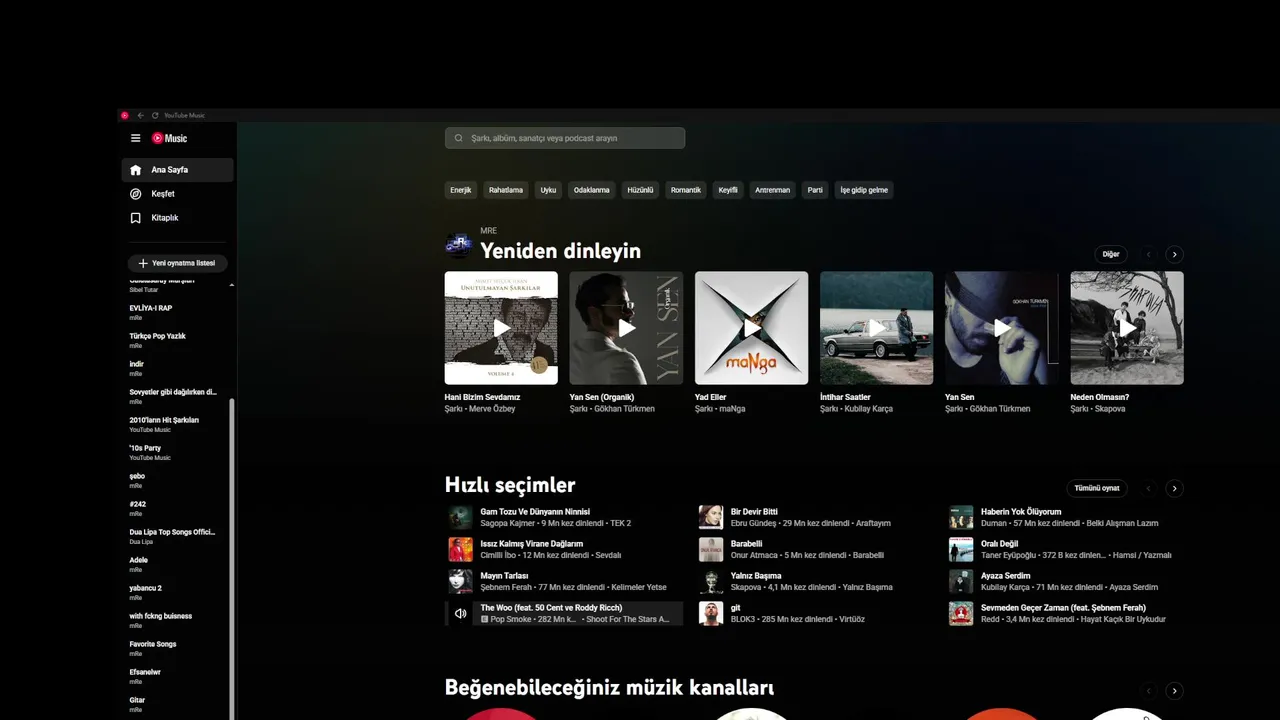This screenshot has height=720, width=1280.
Task: Select the Enerjik mood chip
Action: point(460,190)
